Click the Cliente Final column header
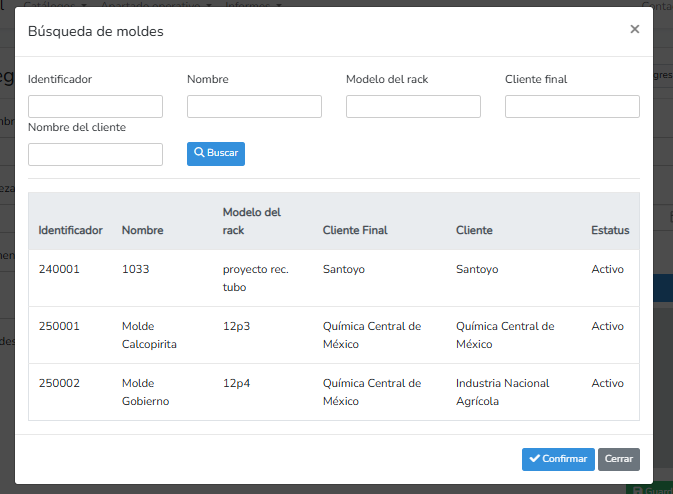 tap(355, 230)
